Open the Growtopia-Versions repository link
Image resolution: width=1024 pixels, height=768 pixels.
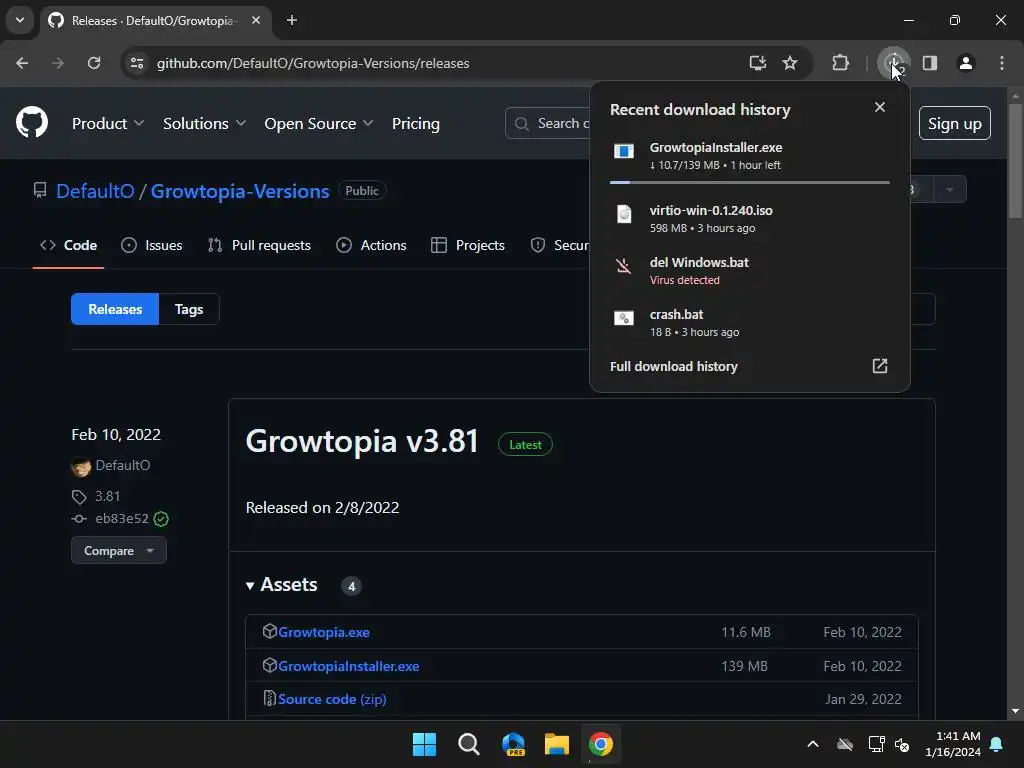(x=240, y=191)
